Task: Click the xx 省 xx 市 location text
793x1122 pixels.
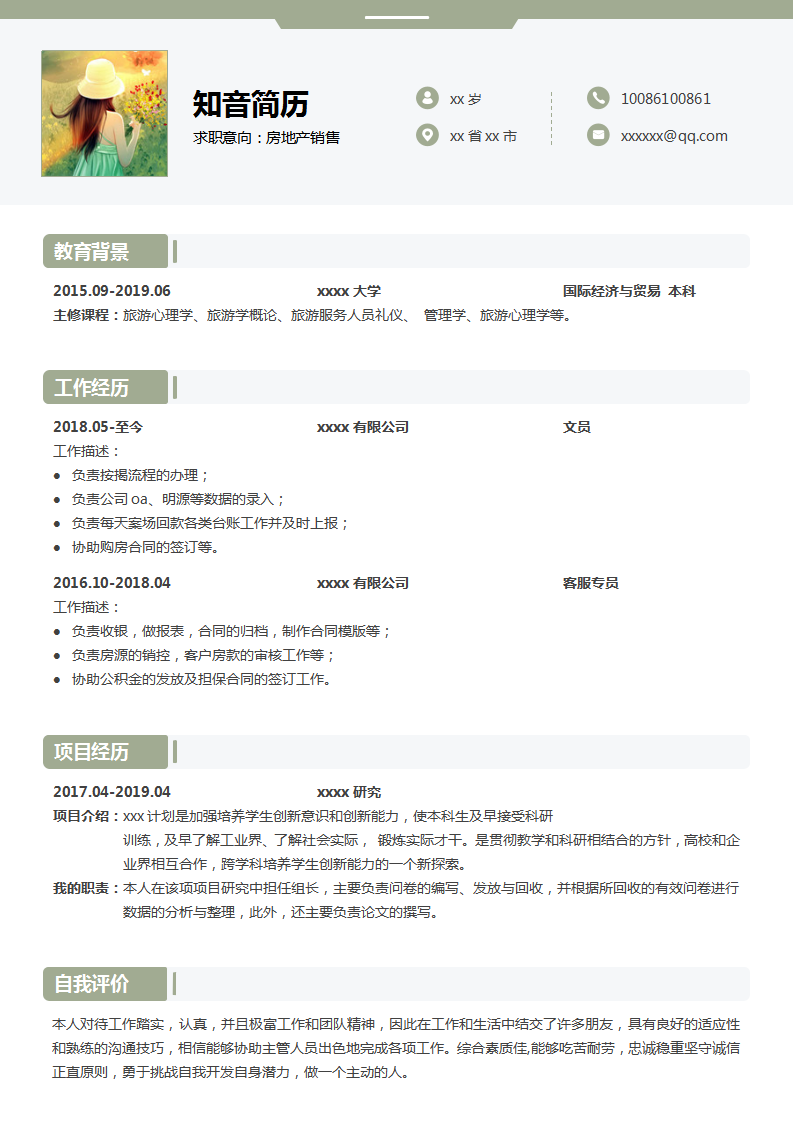Action: pos(483,136)
